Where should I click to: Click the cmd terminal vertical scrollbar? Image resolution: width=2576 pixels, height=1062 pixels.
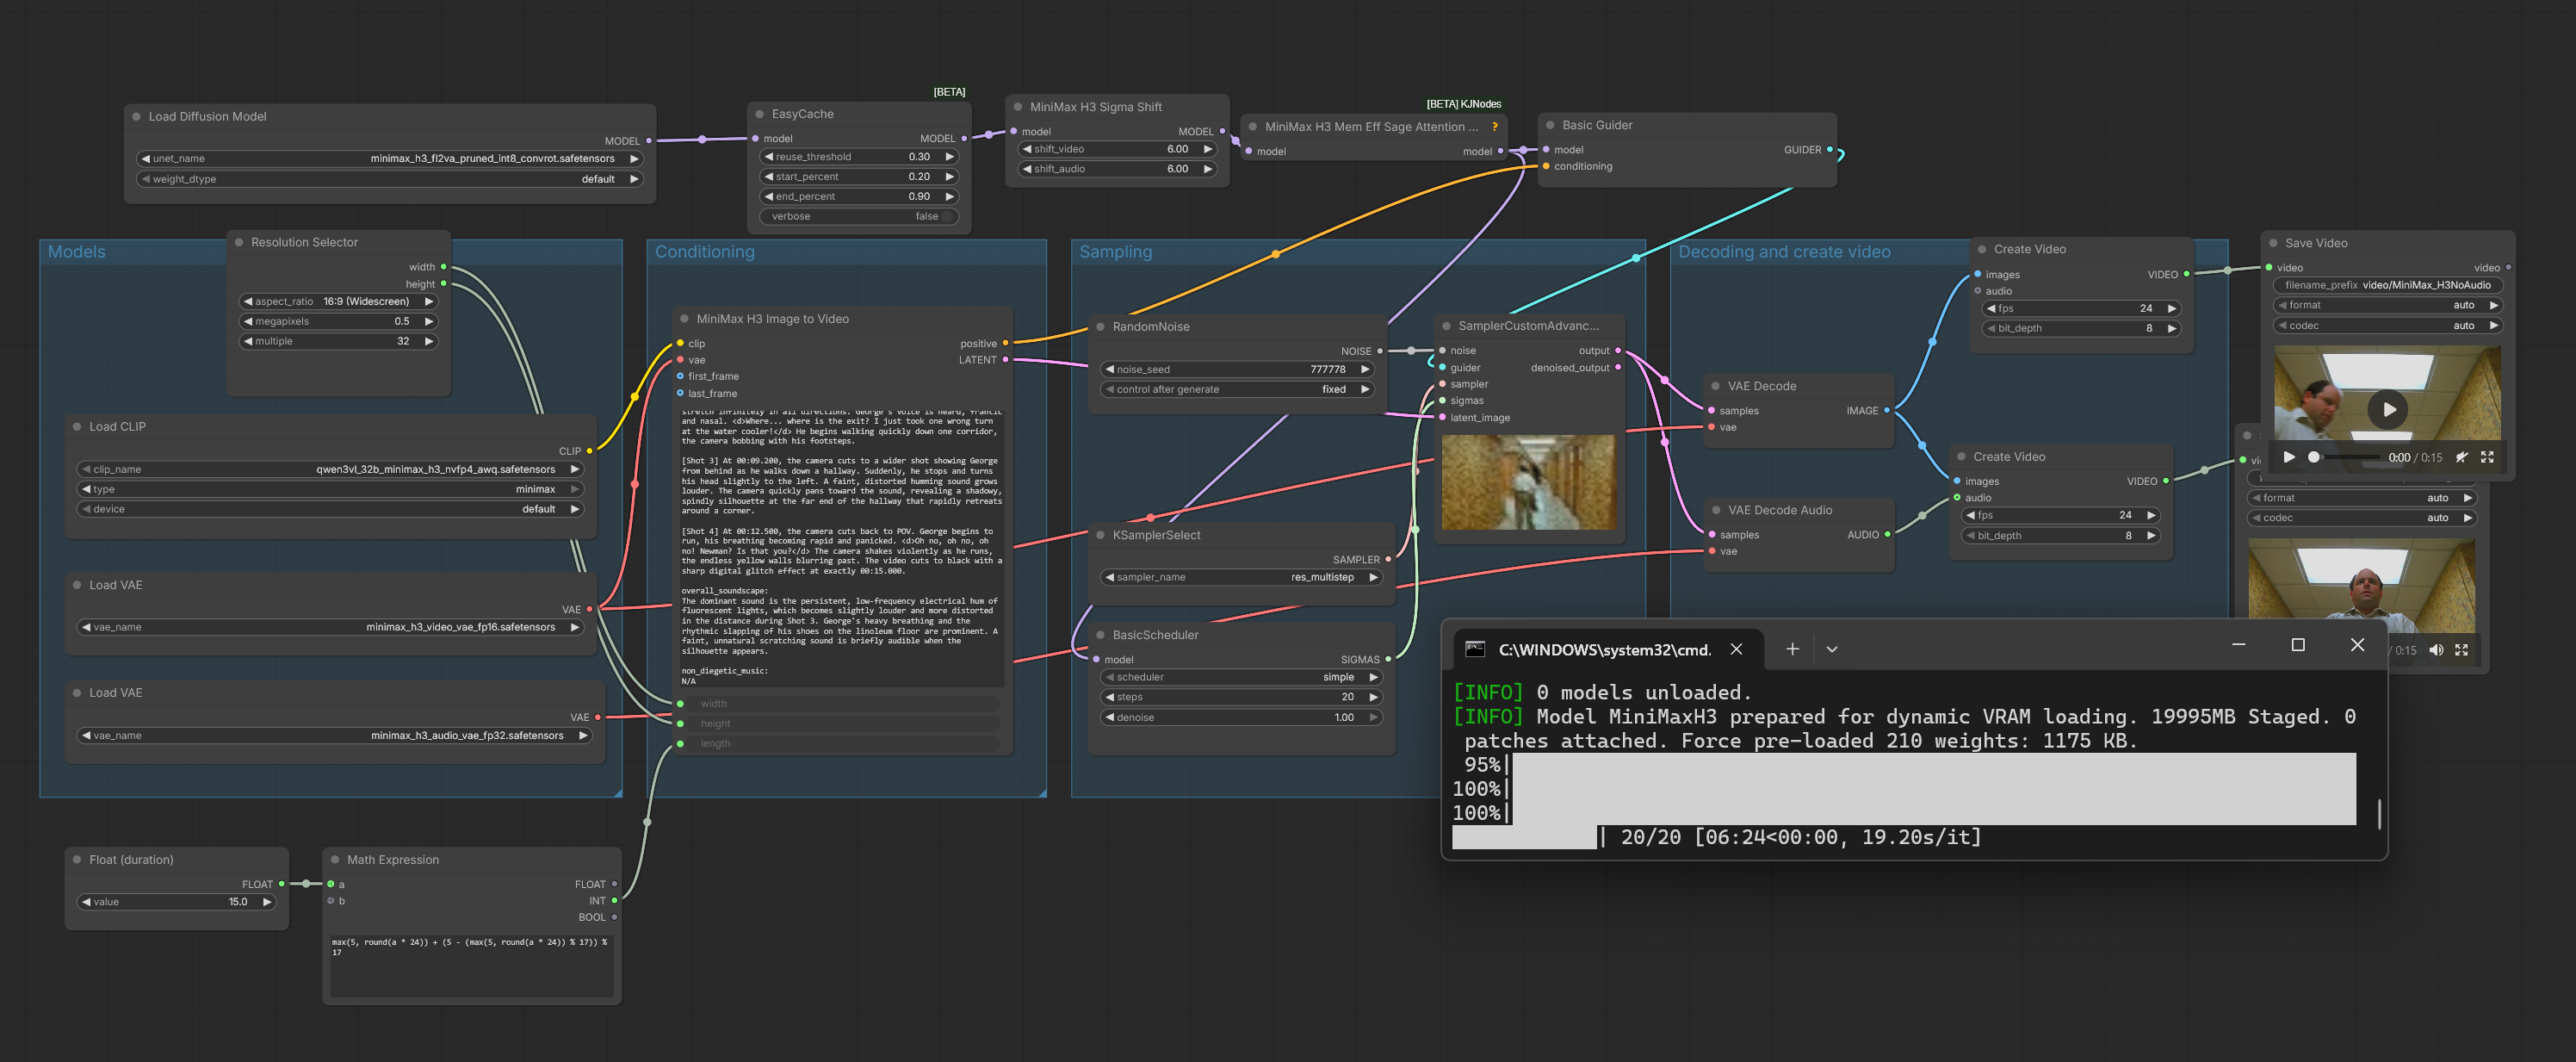coord(2378,813)
